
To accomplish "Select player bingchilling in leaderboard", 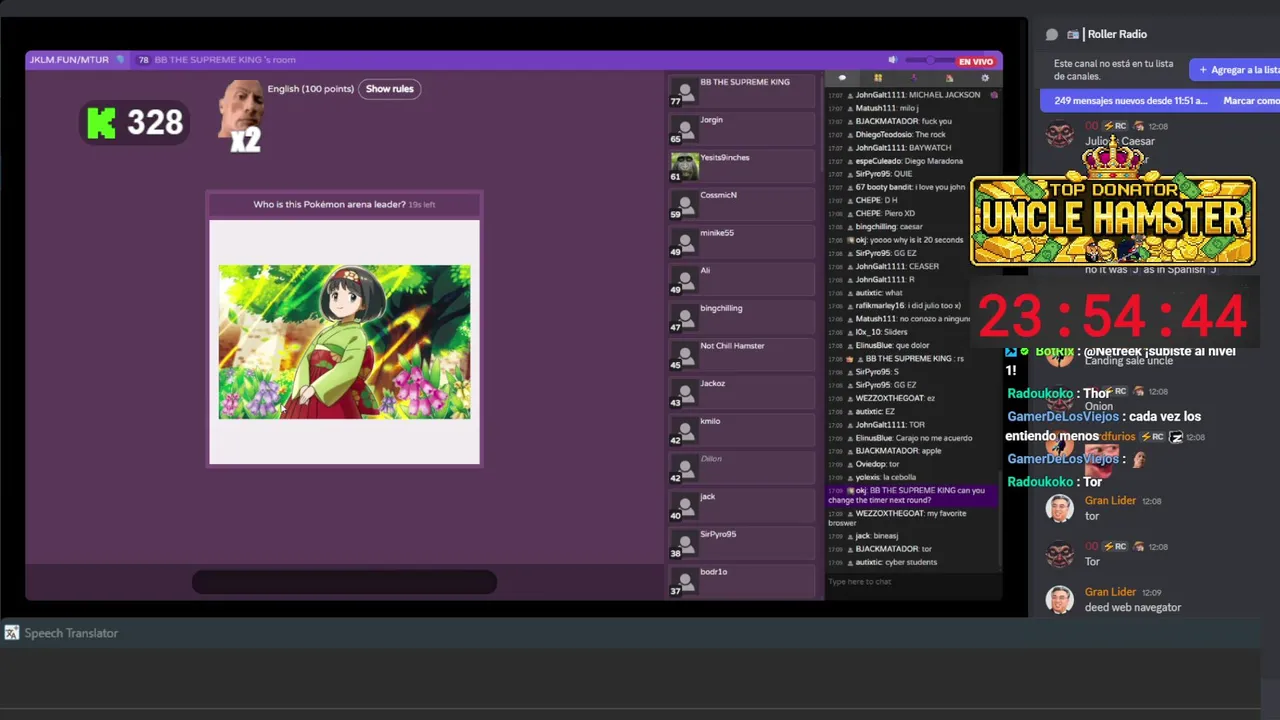I will [744, 318].
